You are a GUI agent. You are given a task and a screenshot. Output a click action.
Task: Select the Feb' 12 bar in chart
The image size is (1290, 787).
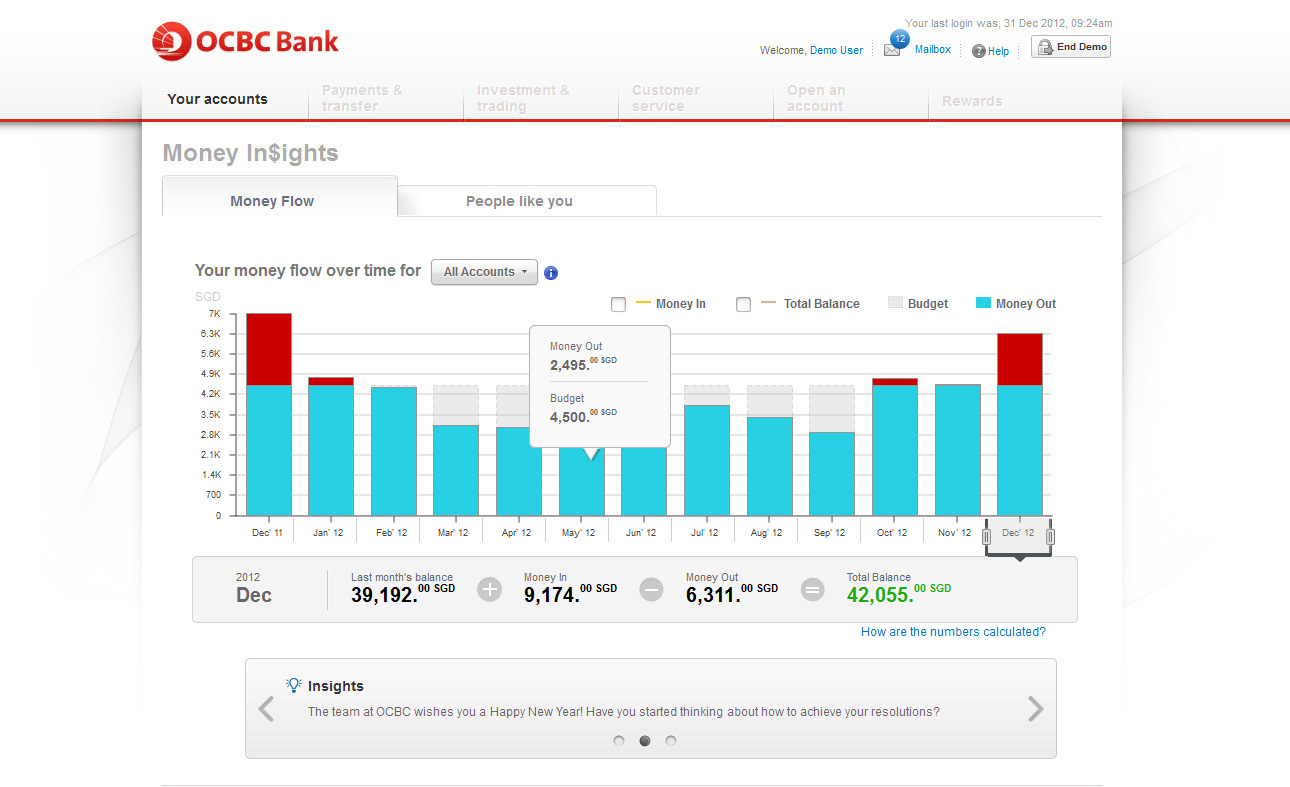tap(394, 450)
